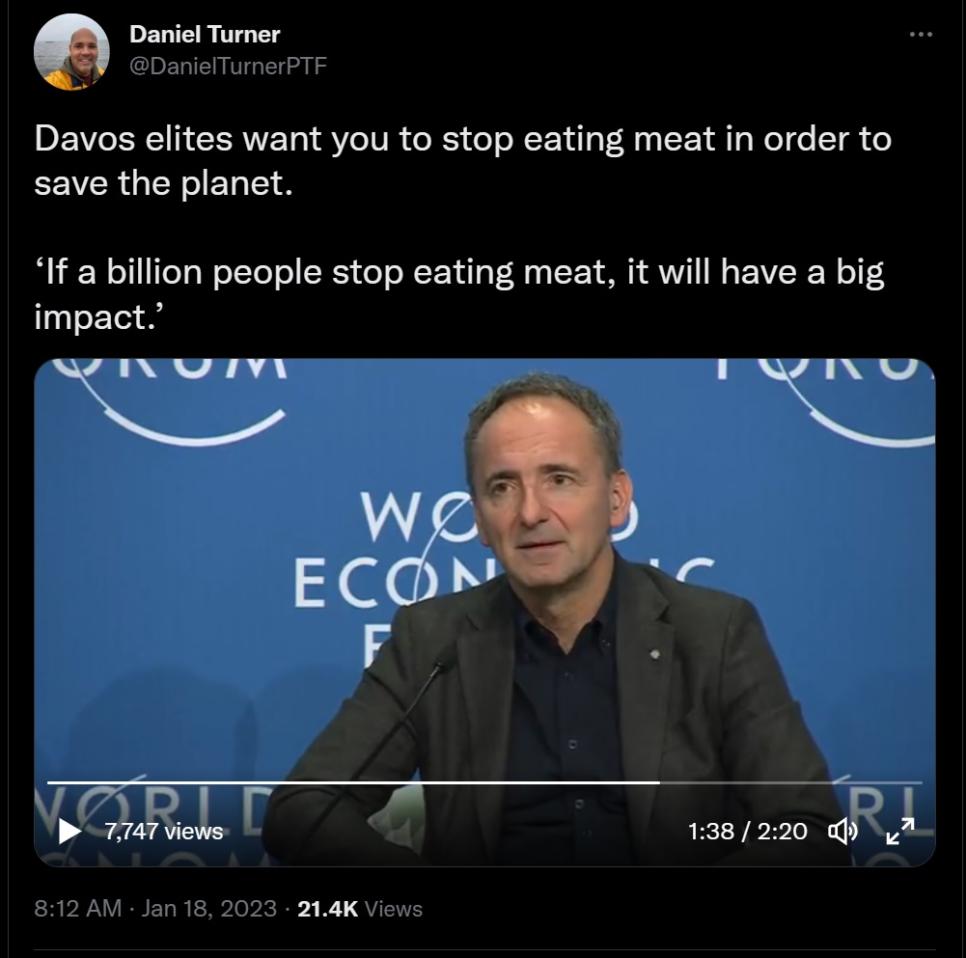Open Daniel Turner's profile picture
Viewport: 966px width, 958px height.
point(71,52)
